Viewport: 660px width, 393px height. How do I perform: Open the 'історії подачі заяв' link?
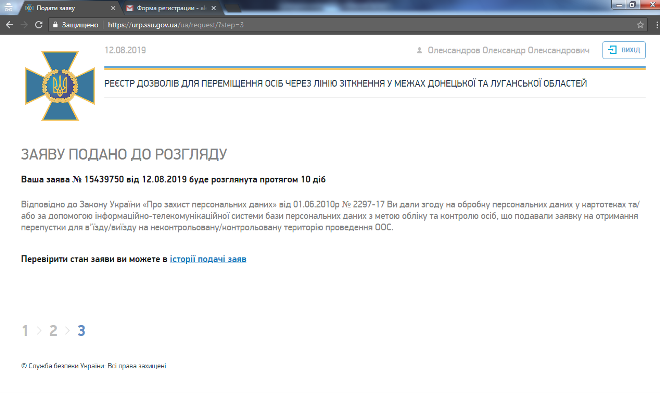pyautogui.click(x=208, y=259)
